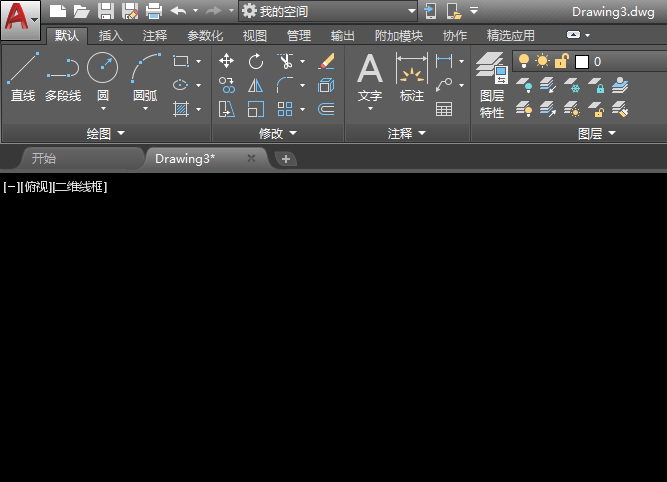The image size is (667, 482).
Task: Click the Table icon in 注释 panel
Action: (x=444, y=109)
